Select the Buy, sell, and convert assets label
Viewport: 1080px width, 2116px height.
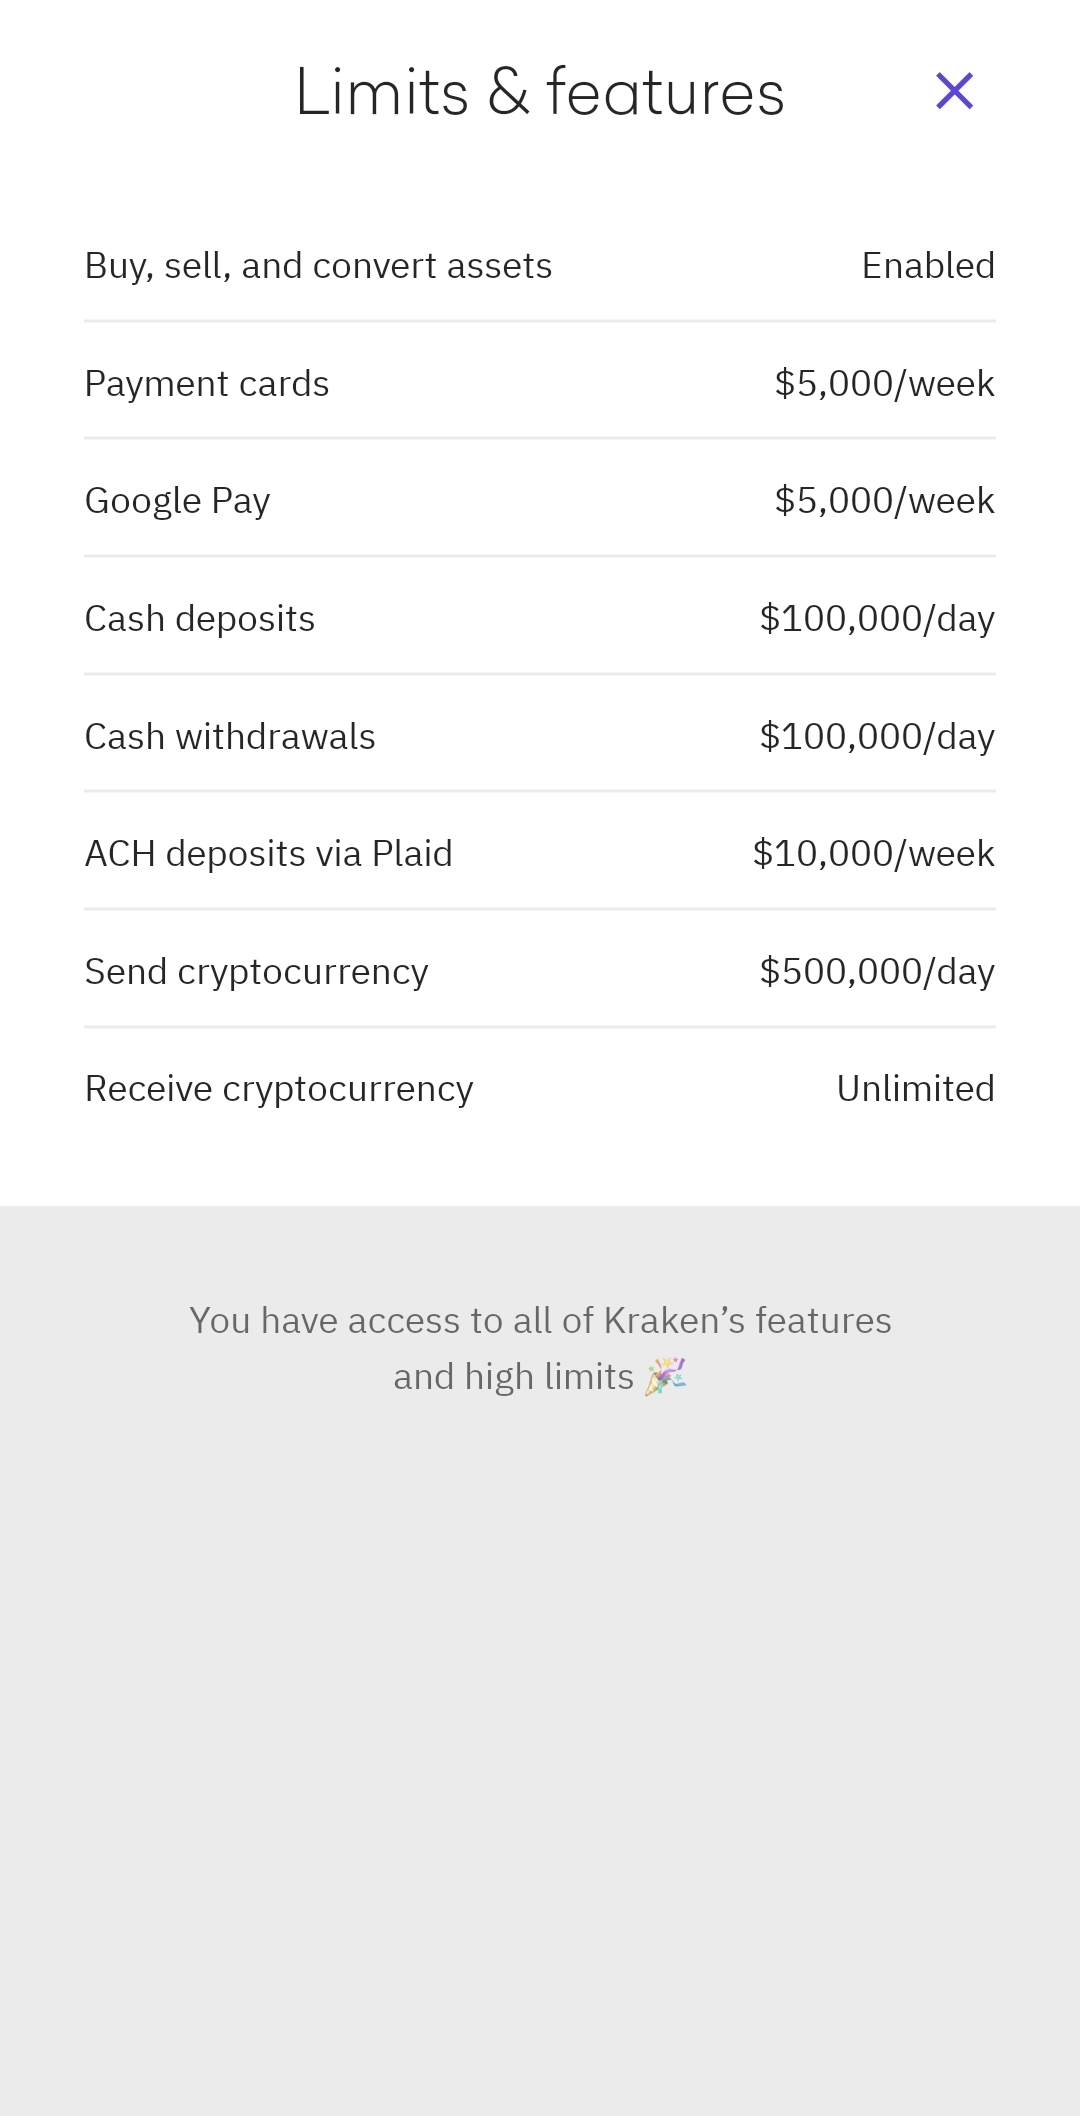click(x=318, y=266)
